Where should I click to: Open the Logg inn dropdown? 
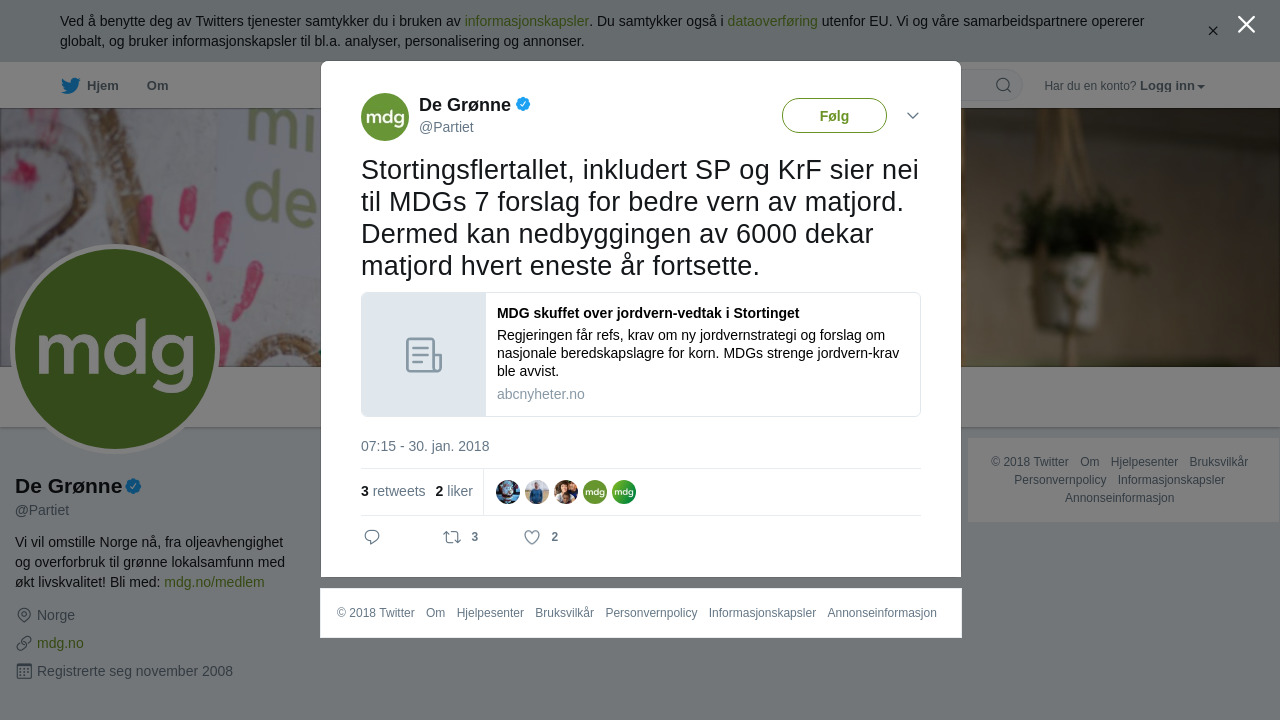pos(1172,86)
